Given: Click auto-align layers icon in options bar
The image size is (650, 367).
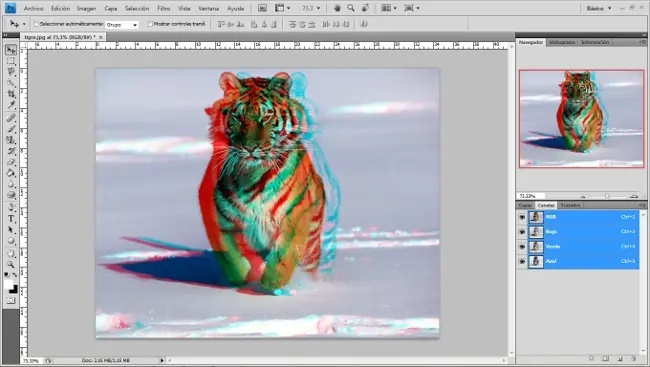Looking at the screenshot, I should [364, 24].
